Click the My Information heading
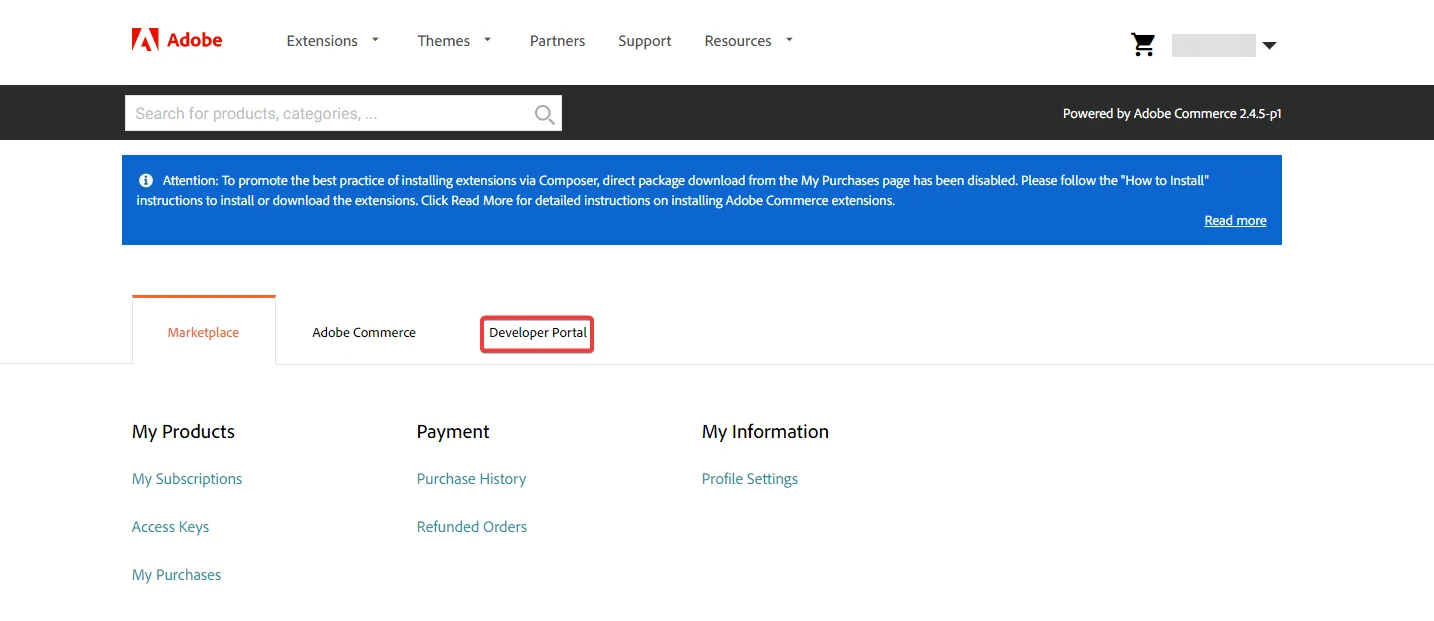Screen dimensions: 1434x621 (x=765, y=432)
